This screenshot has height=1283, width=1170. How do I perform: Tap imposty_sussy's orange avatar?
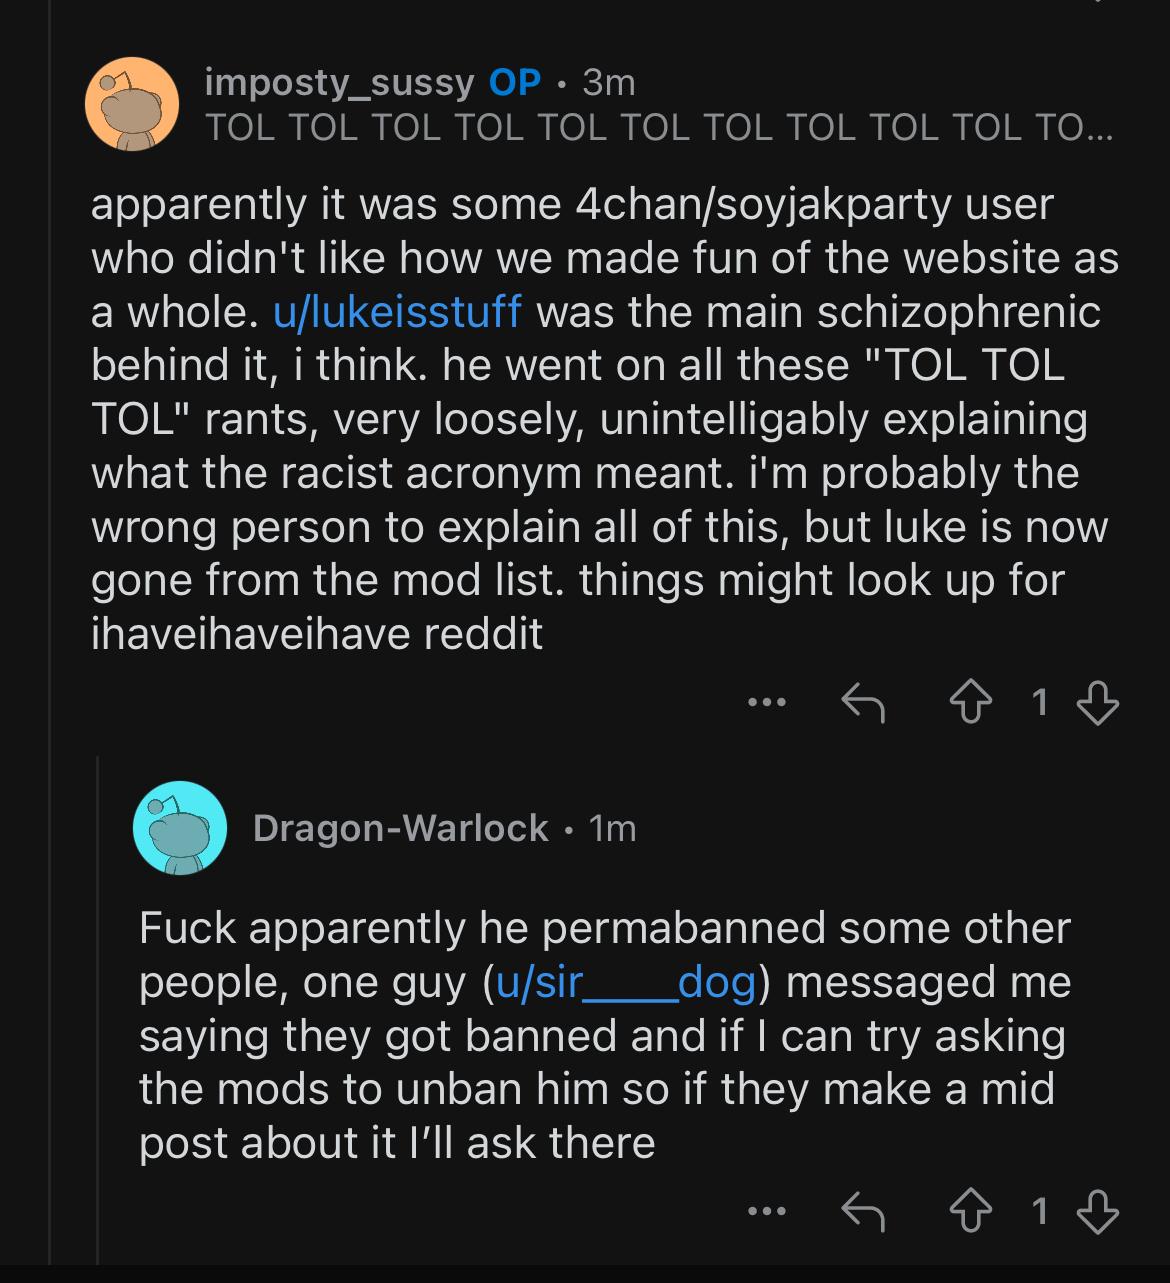[x=132, y=104]
